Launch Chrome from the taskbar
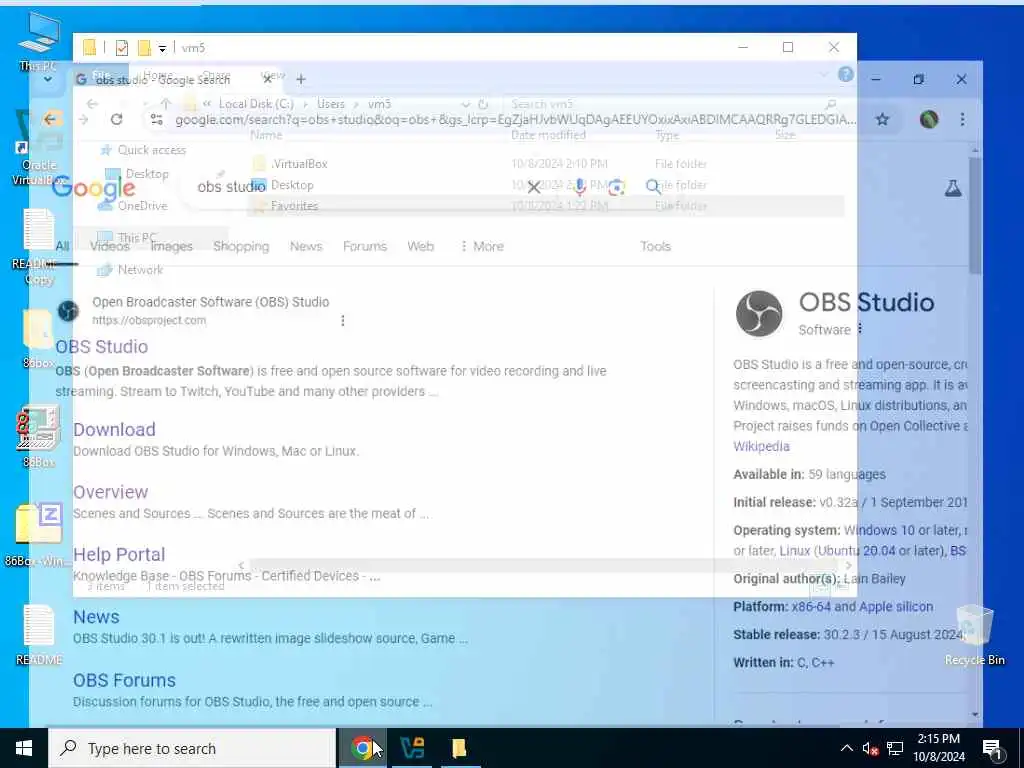 tap(361, 748)
